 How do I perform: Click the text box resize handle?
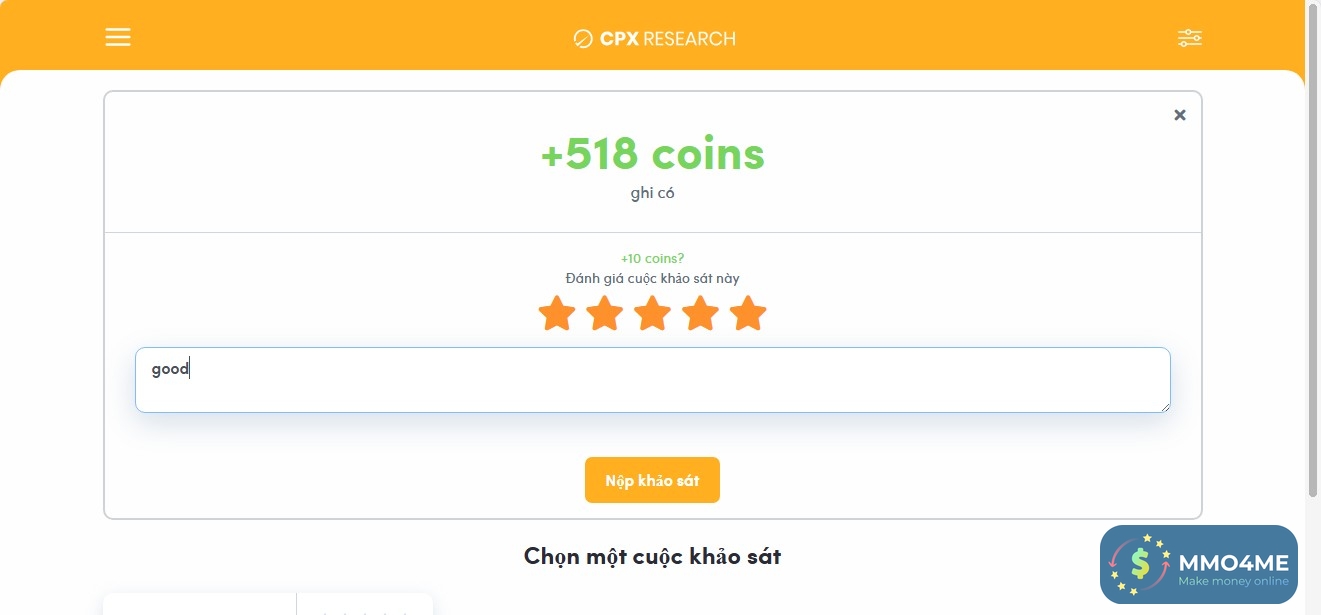point(1165,407)
